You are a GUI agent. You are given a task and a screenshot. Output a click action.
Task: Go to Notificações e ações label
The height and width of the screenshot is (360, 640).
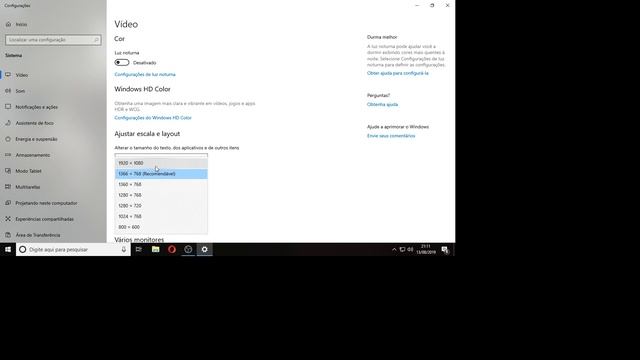[37, 107]
